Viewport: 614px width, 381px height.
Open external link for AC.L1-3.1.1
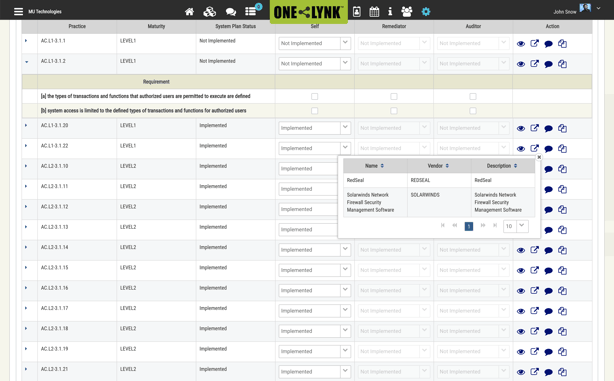535,43
